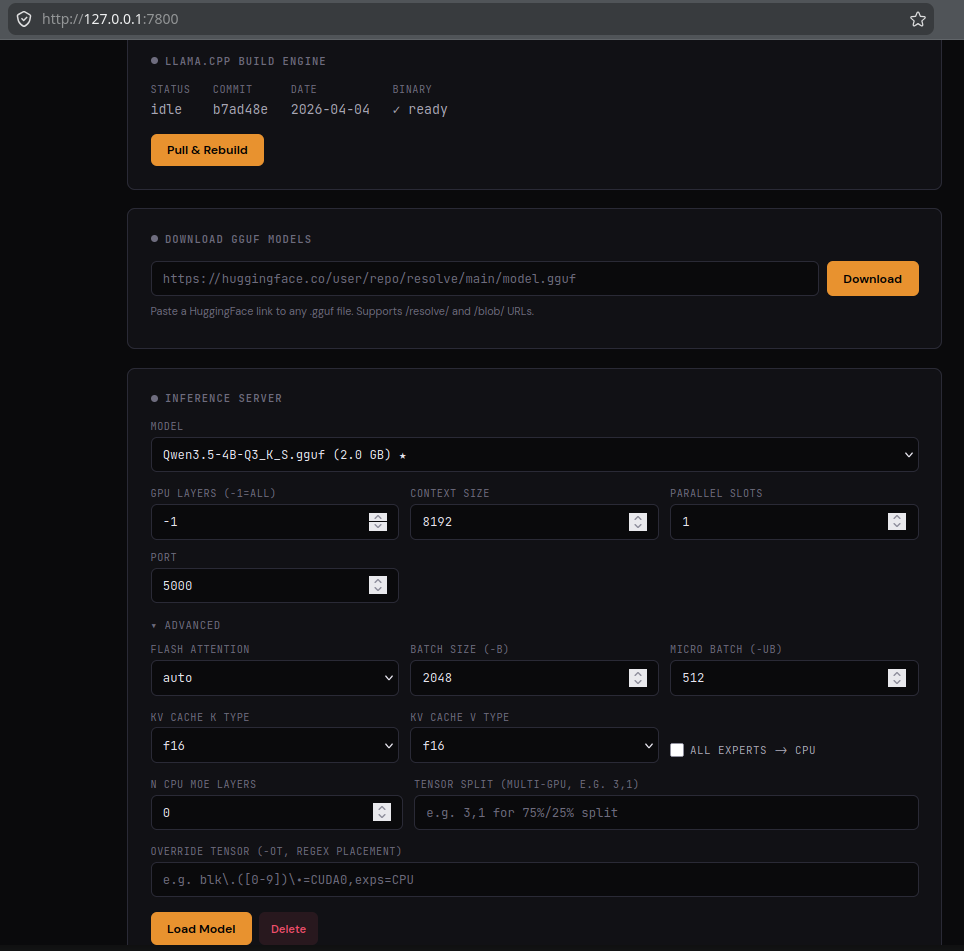Increase GPU Layers with the up stepper
964x951 pixels.
(x=377, y=517)
